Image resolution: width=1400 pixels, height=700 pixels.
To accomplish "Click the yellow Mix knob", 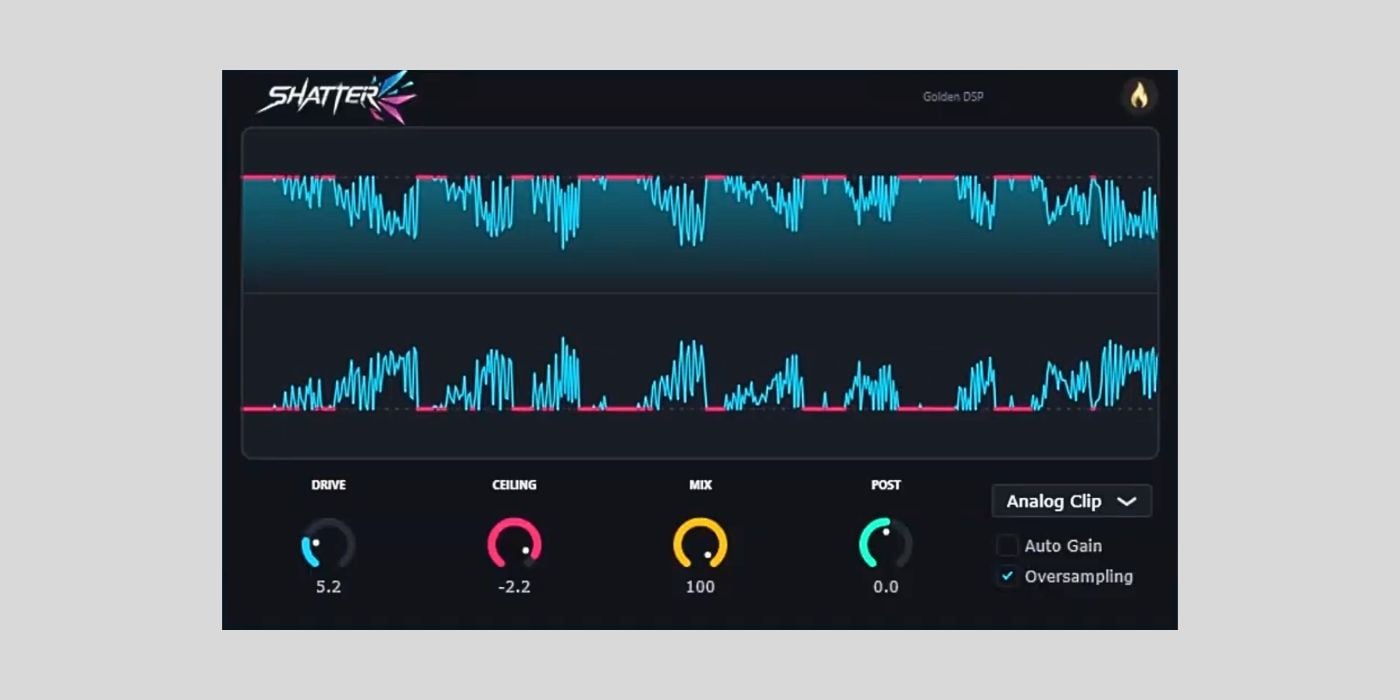I will 700,544.
